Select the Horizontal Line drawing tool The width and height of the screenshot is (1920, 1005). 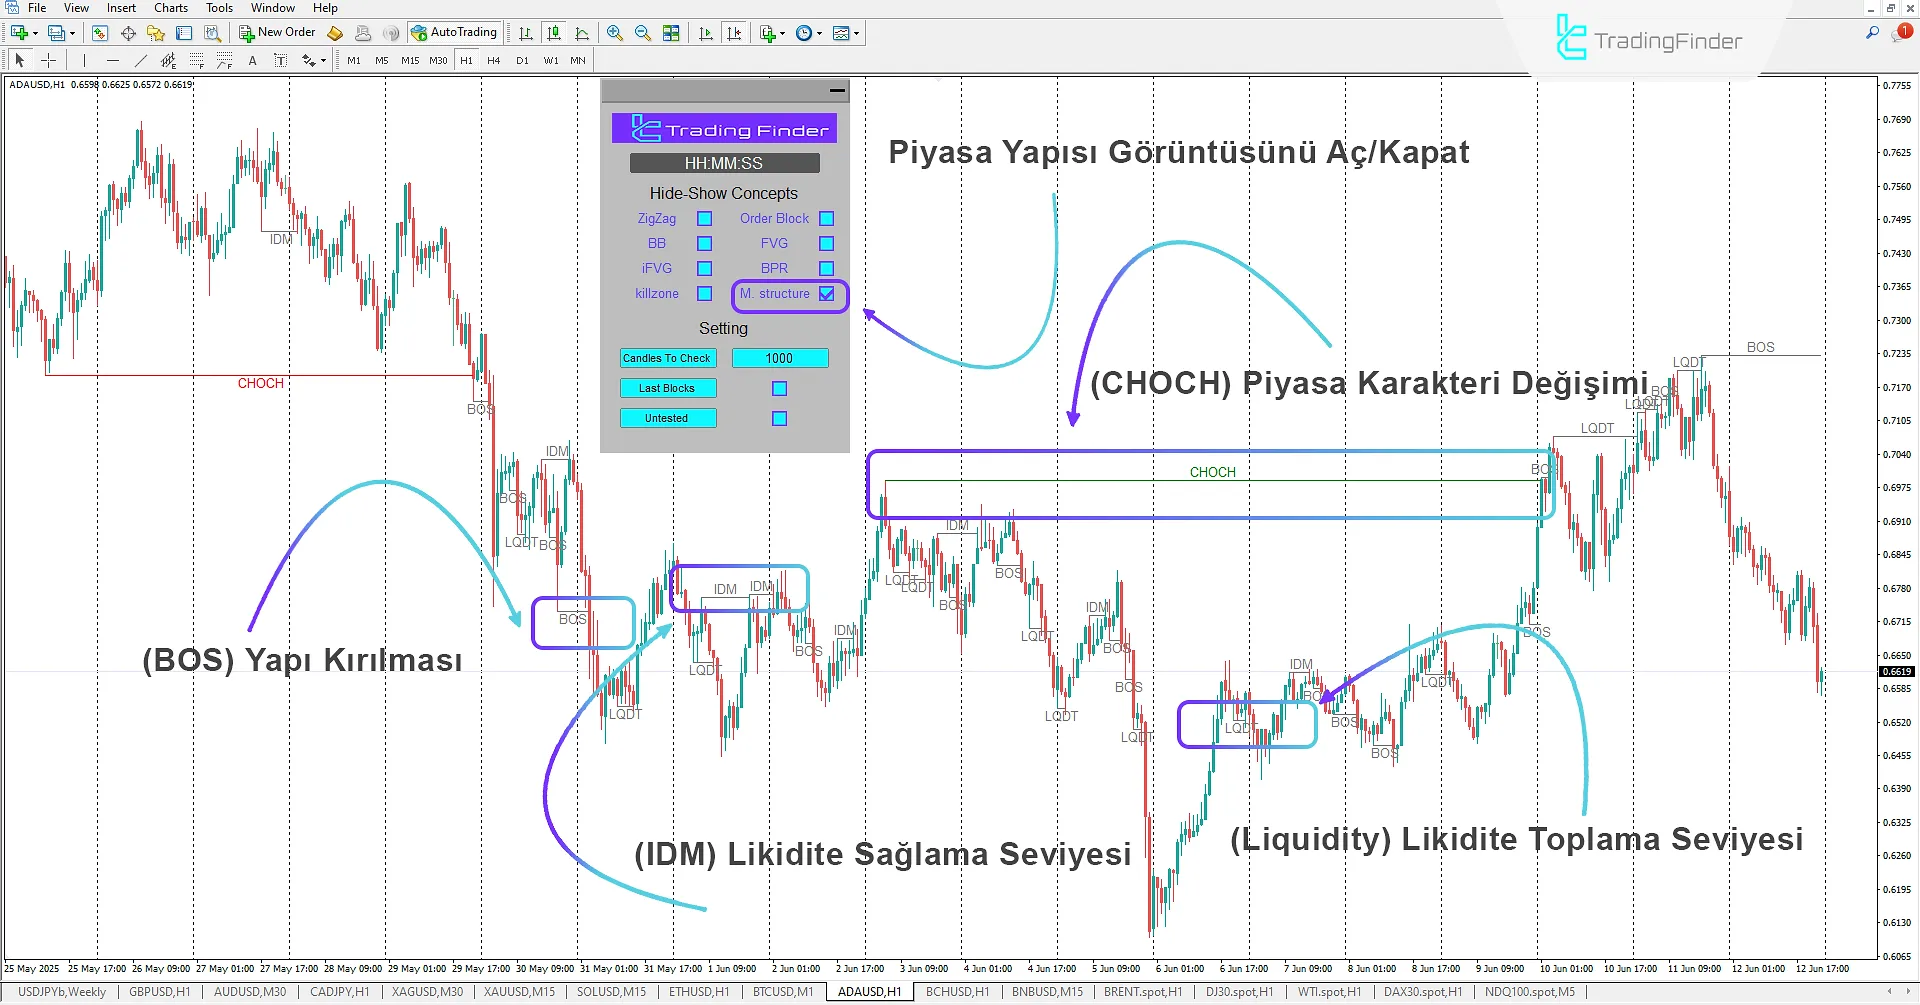[112, 60]
